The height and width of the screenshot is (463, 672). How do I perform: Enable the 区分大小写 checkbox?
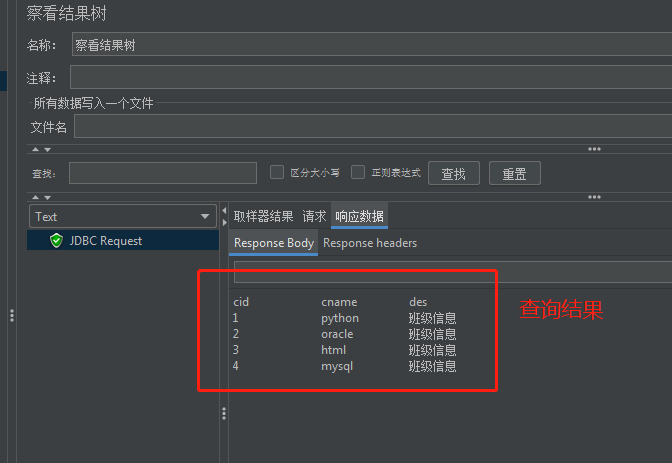tap(277, 172)
